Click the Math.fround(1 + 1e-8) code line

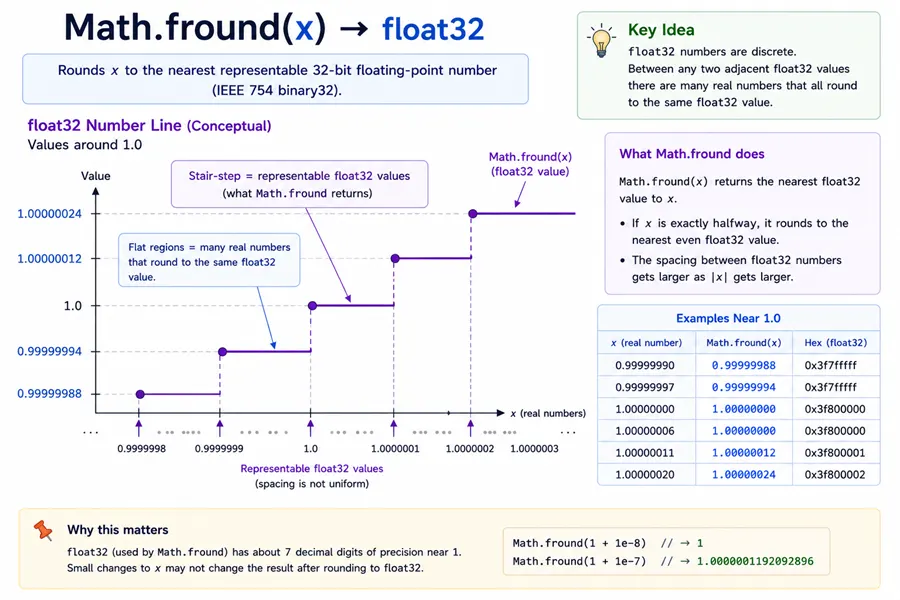608,543
